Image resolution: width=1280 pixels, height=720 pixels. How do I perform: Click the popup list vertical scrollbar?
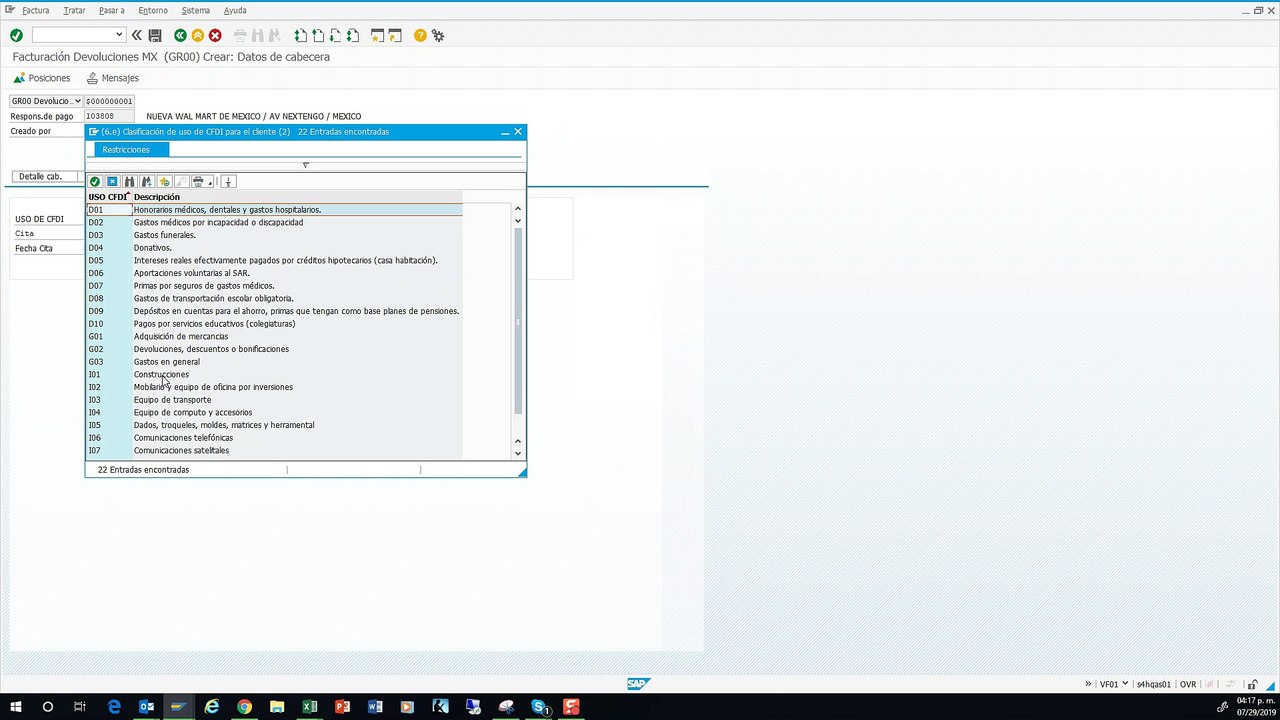518,322
